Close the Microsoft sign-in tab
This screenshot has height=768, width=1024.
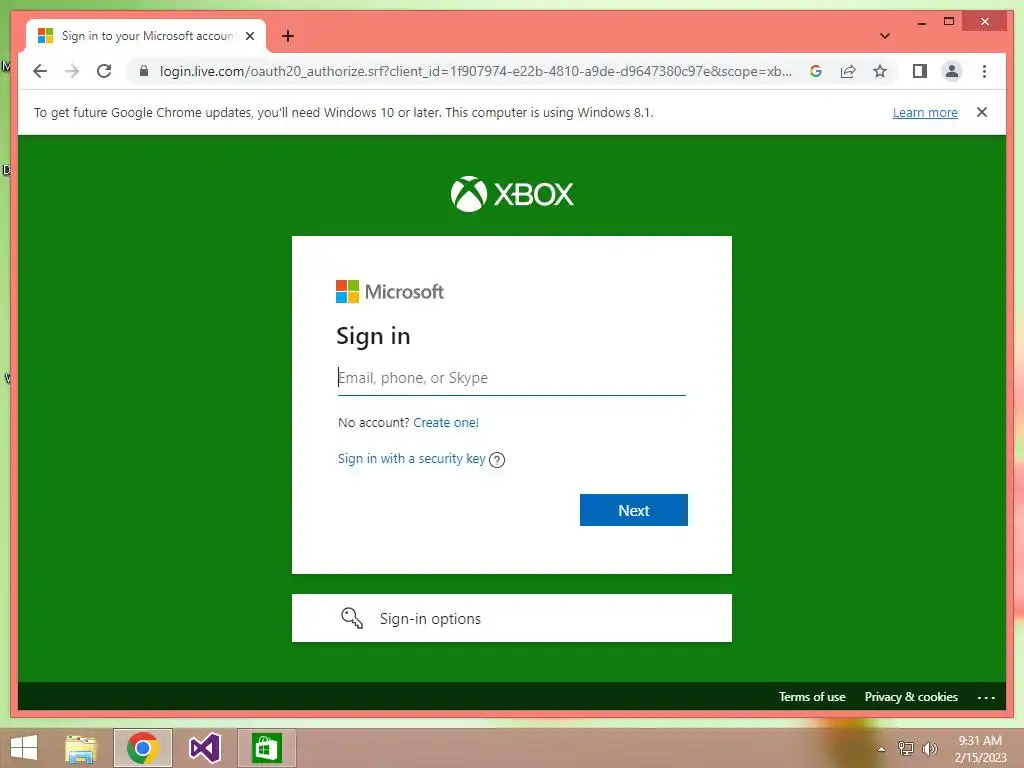tap(249, 36)
